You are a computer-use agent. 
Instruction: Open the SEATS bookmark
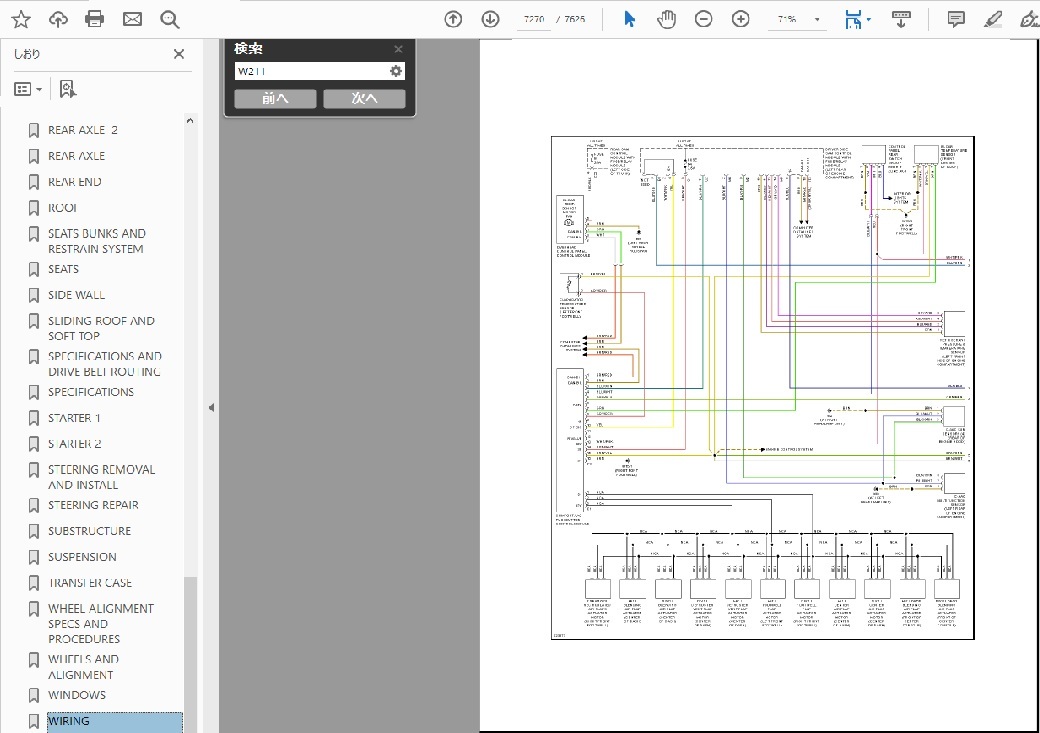pyautogui.click(x=63, y=269)
